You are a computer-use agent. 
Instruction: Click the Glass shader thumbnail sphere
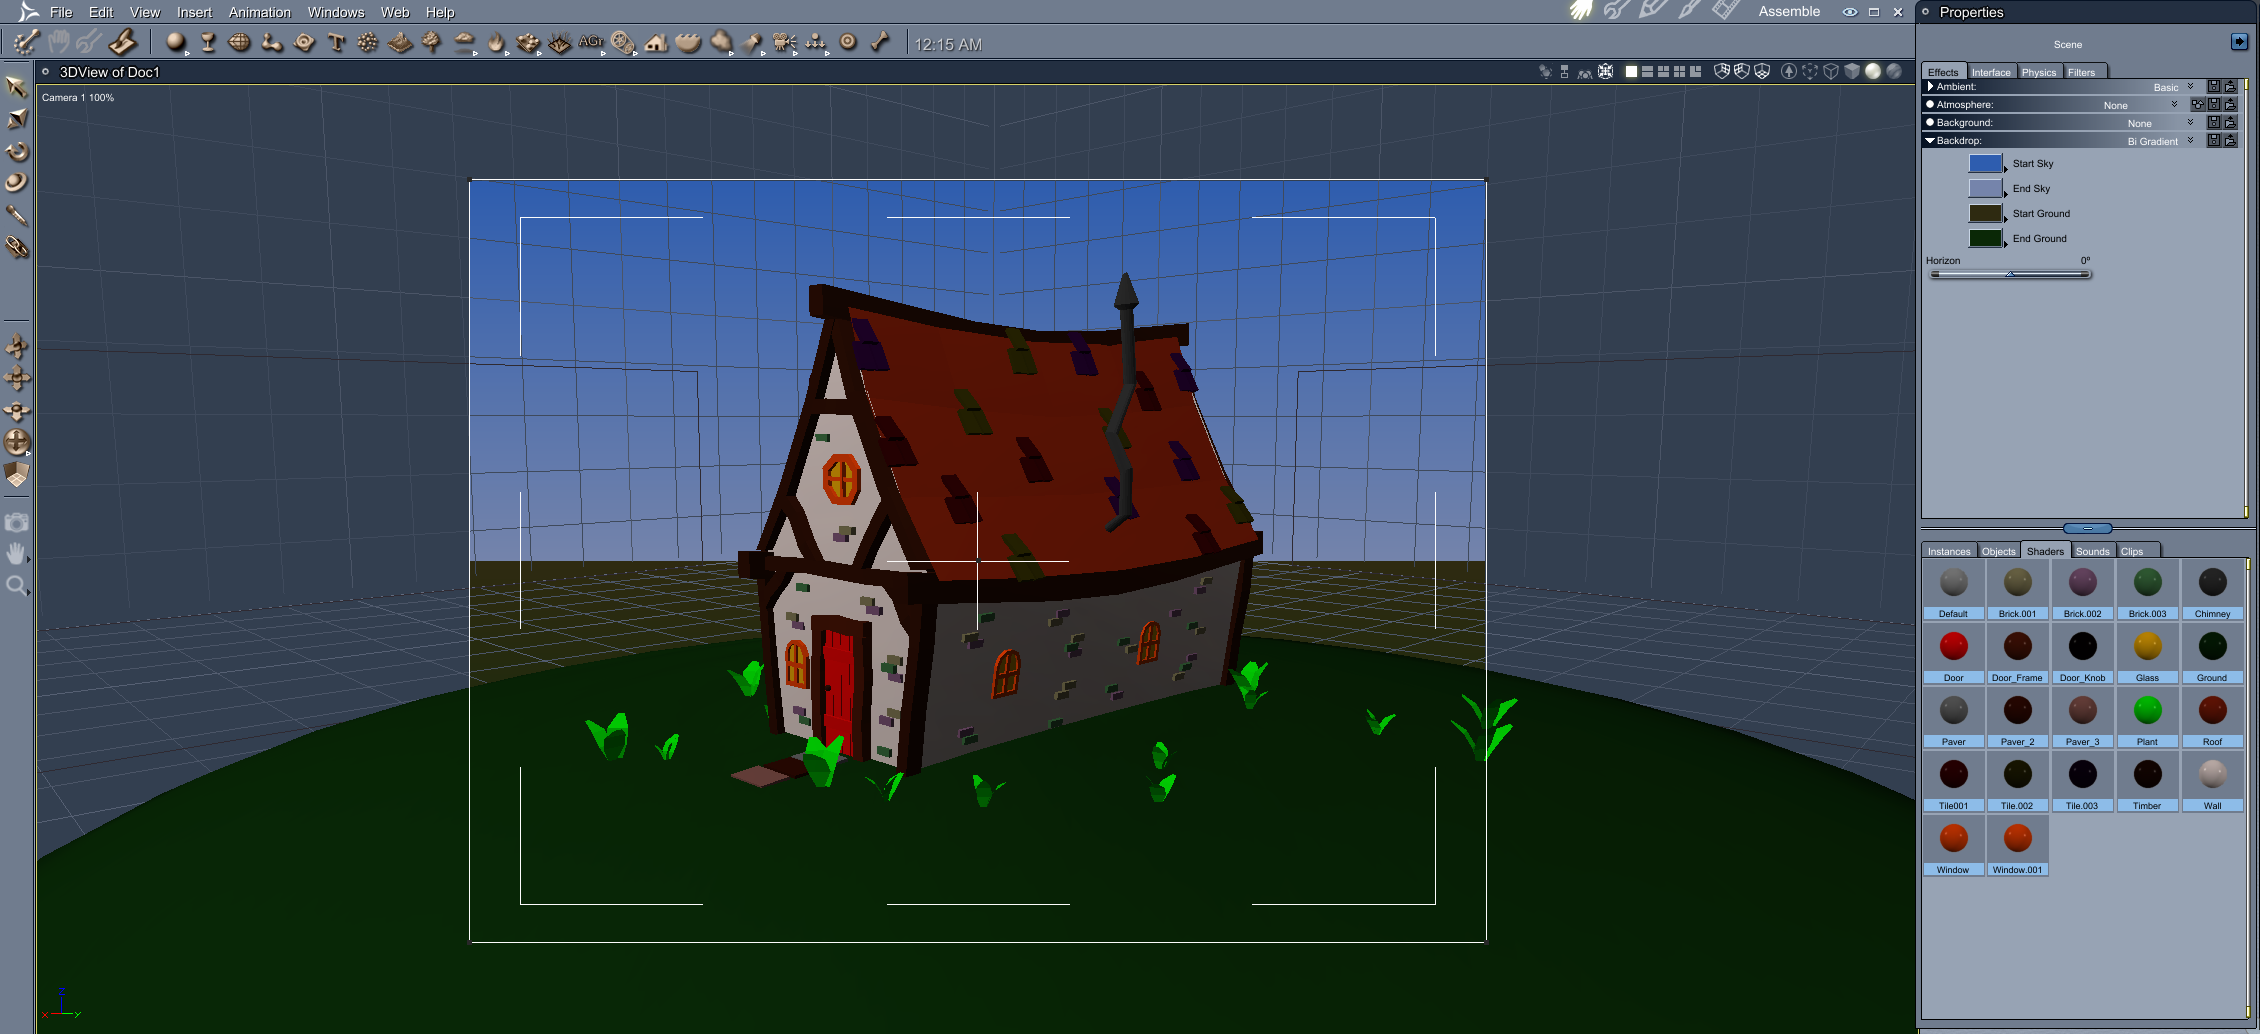click(x=2147, y=646)
